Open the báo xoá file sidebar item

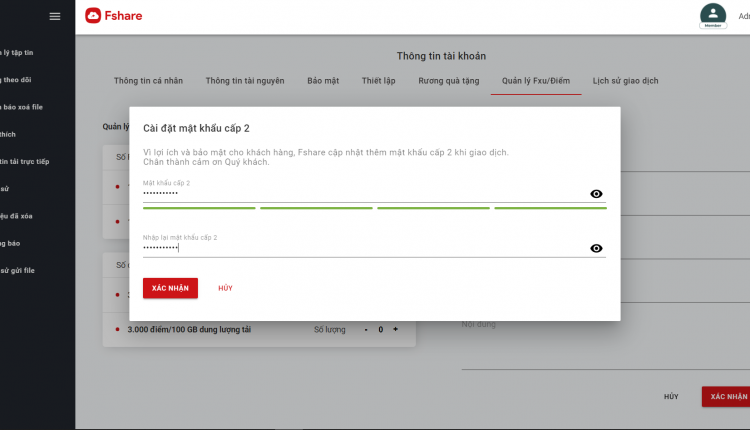22,107
